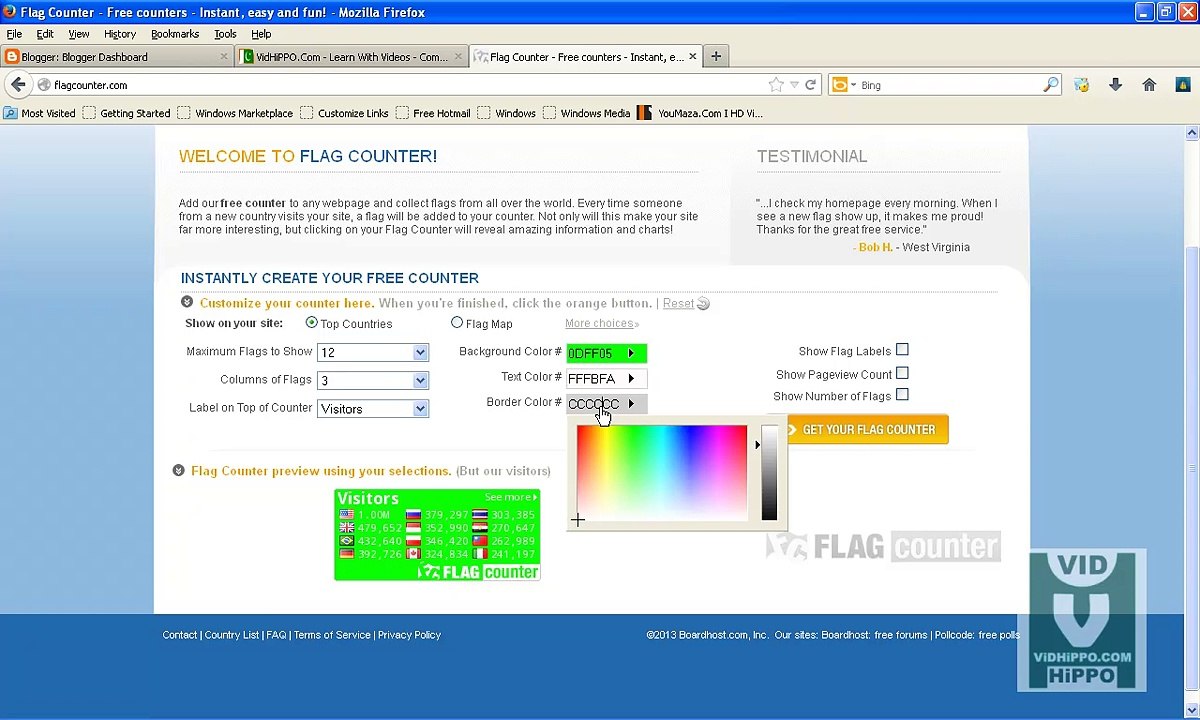The height and width of the screenshot is (720, 1200).
Task: Open the Tools menu
Action: 225,34
